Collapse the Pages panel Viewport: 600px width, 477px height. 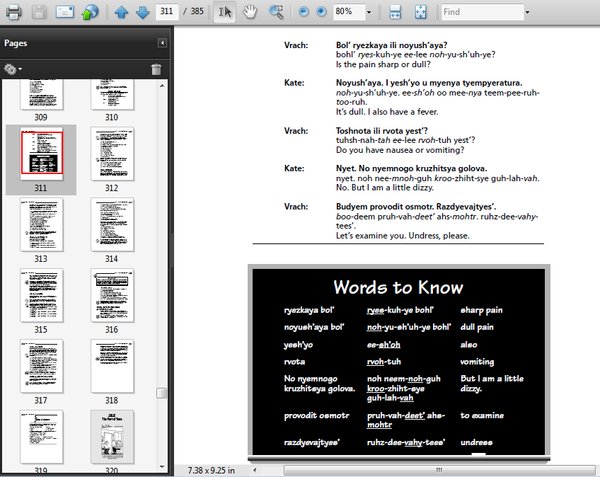pos(162,43)
